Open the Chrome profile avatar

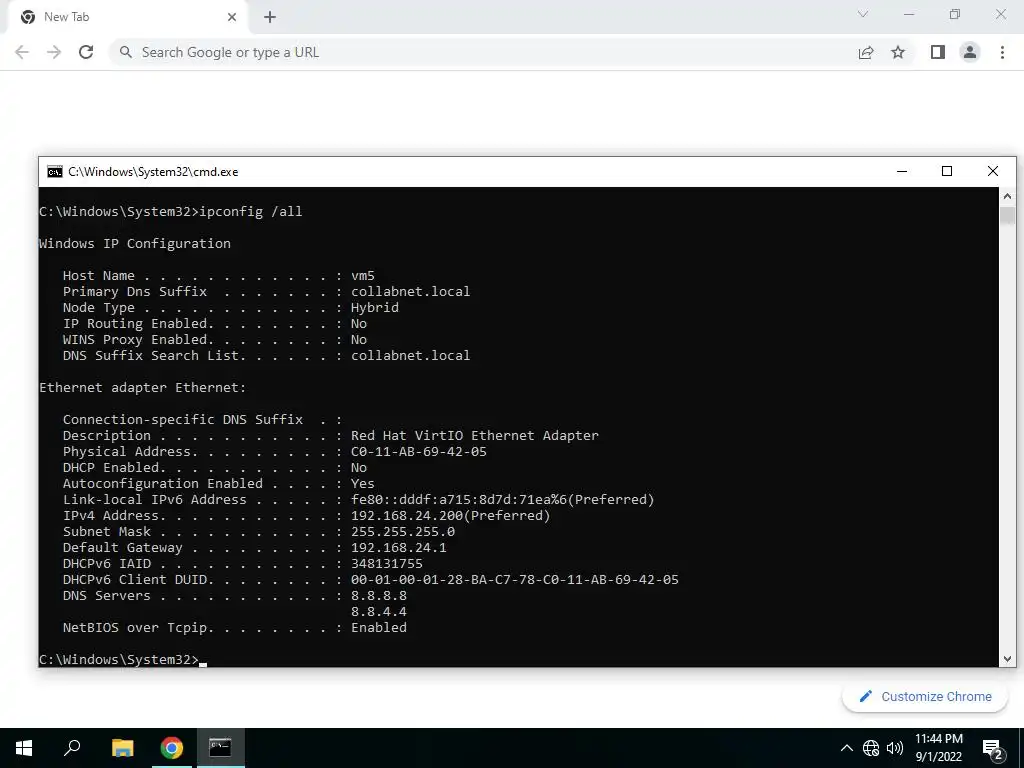pos(970,52)
